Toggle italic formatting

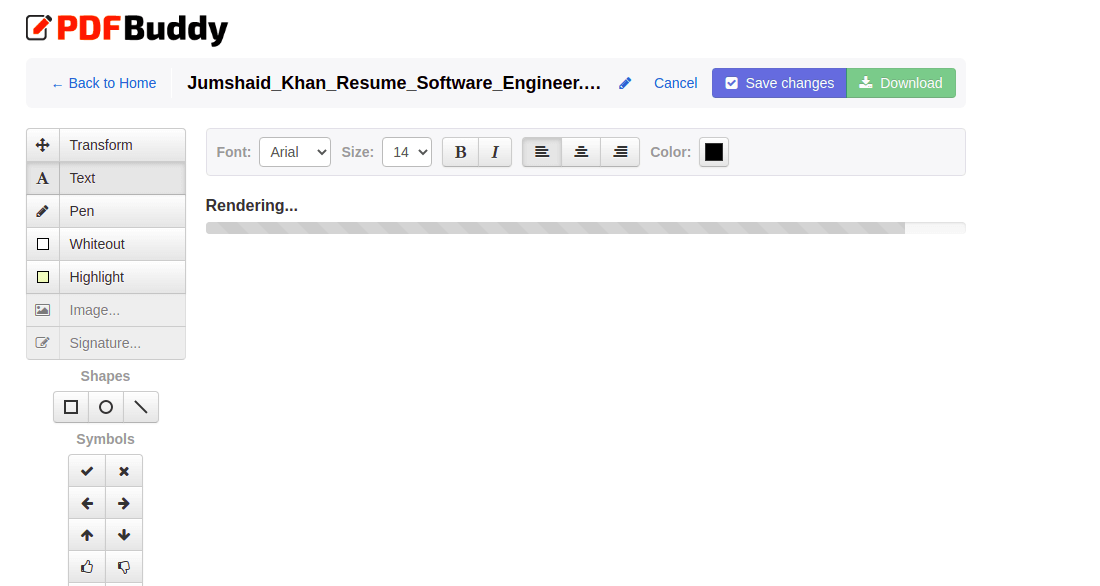495,152
